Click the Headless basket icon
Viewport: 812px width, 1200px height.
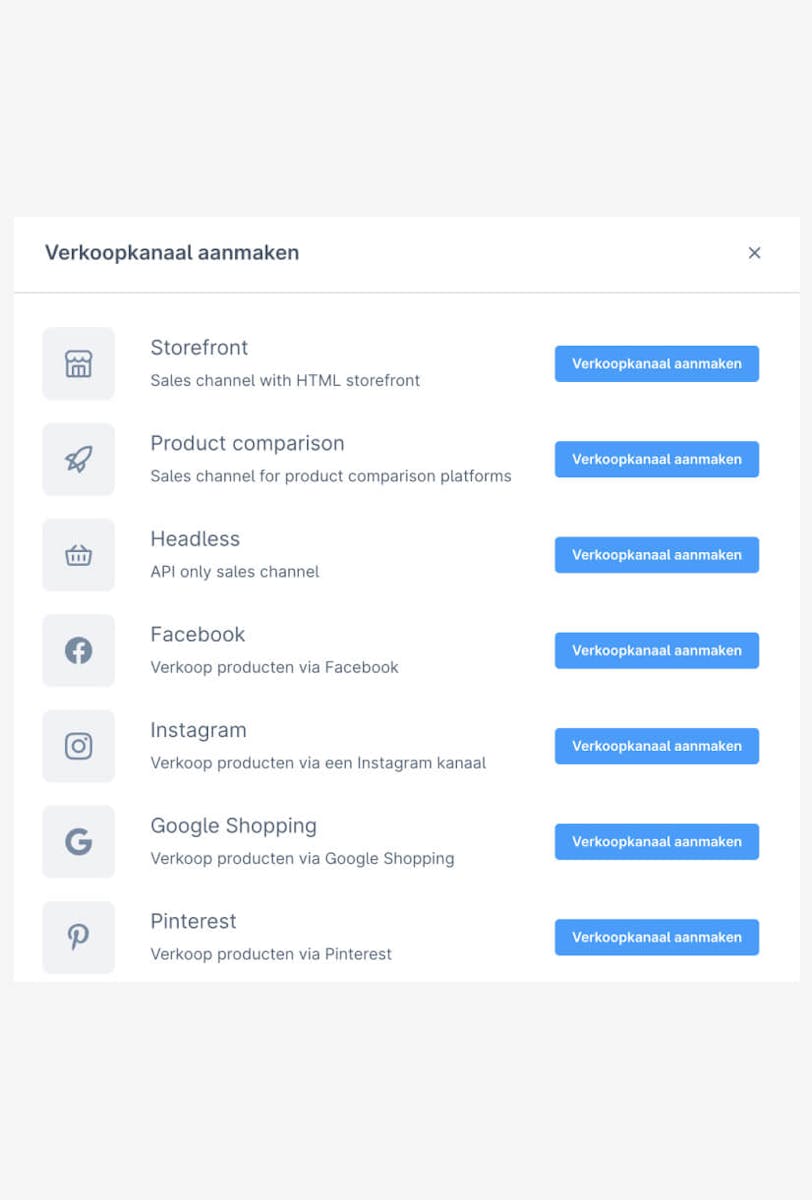(x=78, y=555)
